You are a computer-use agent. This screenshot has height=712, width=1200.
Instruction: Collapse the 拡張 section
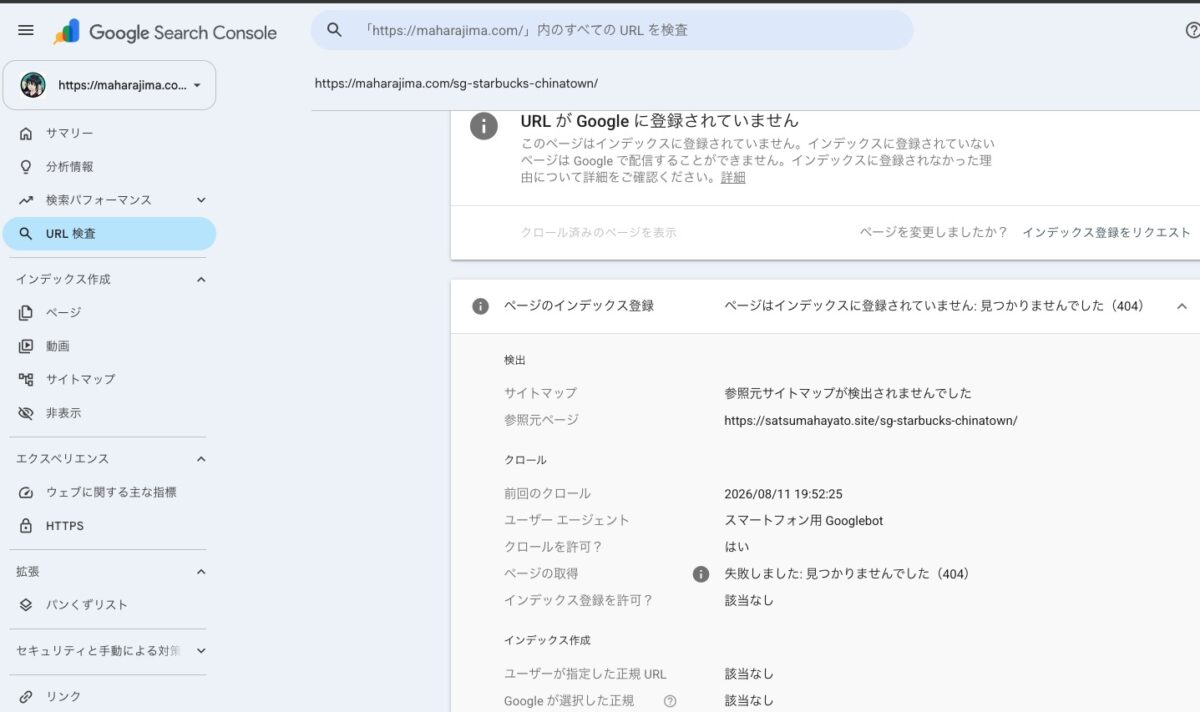pyautogui.click(x=201, y=572)
